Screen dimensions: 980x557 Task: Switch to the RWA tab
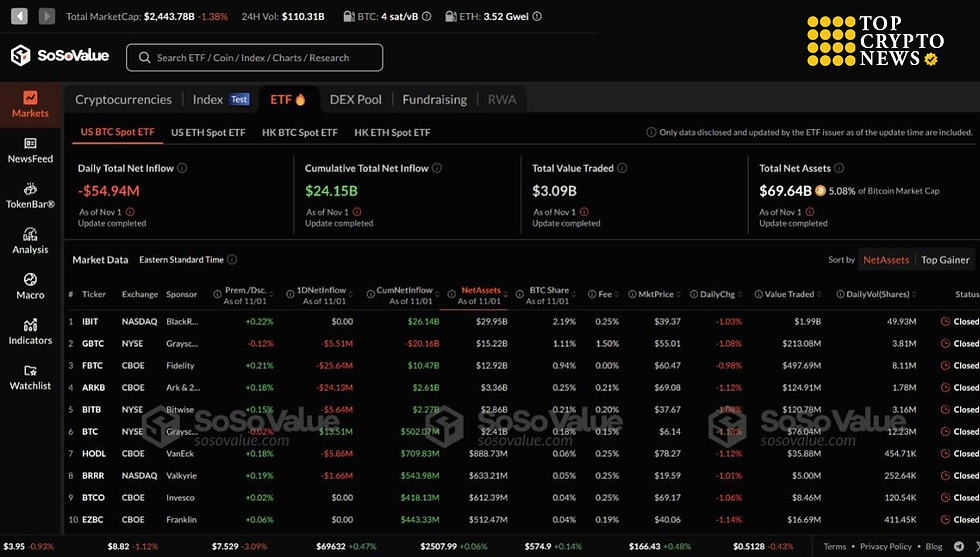click(x=502, y=99)
